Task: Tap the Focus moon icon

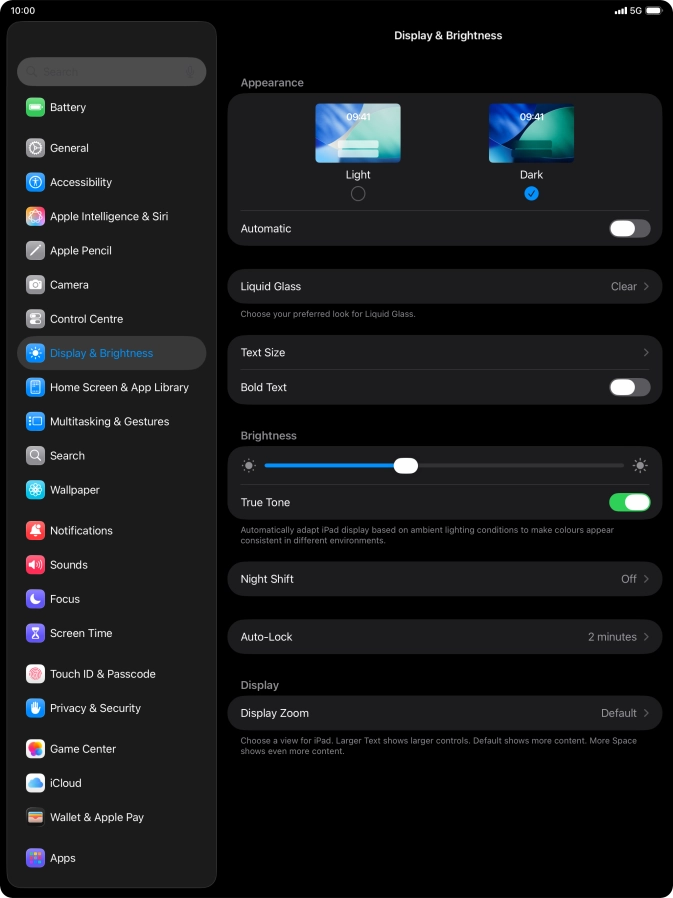Action: [36, 599]
